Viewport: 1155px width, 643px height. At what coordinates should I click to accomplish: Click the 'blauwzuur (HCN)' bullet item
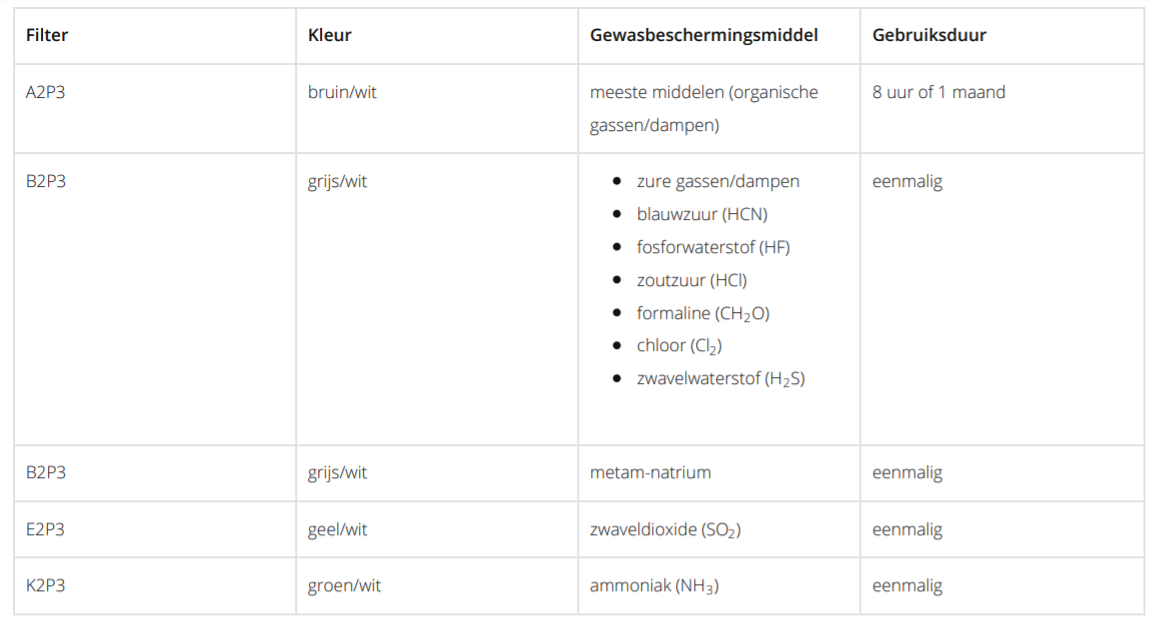[x=702, y=214]
